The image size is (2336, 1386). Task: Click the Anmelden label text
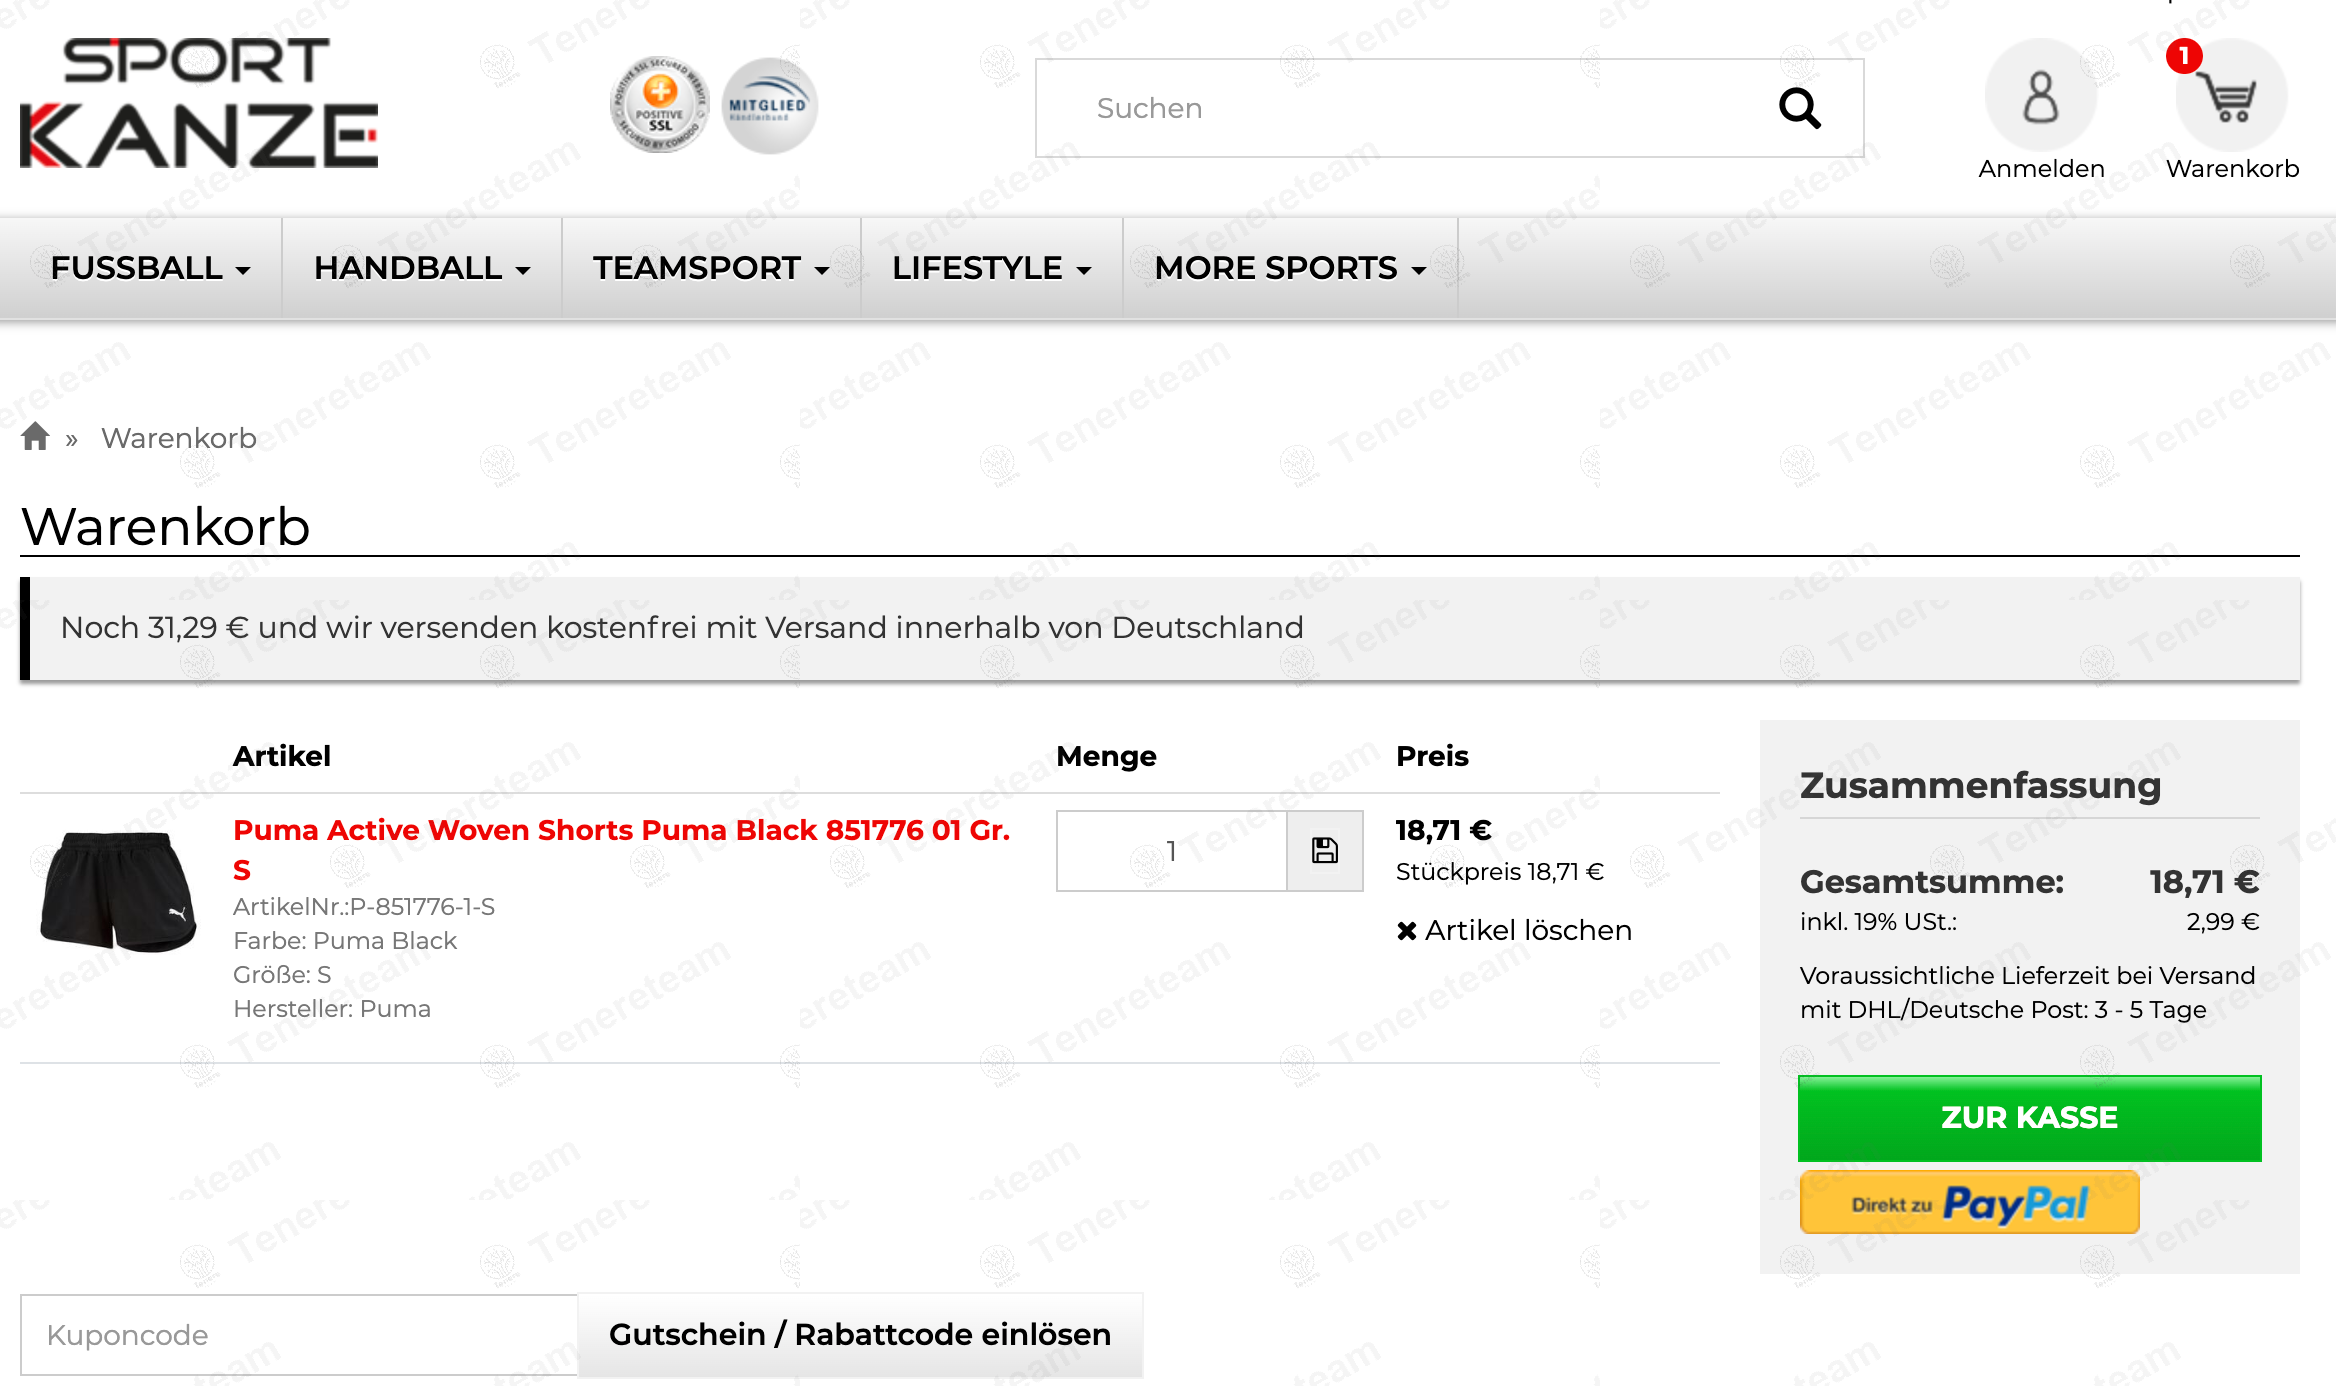(x=2041, y=168)
